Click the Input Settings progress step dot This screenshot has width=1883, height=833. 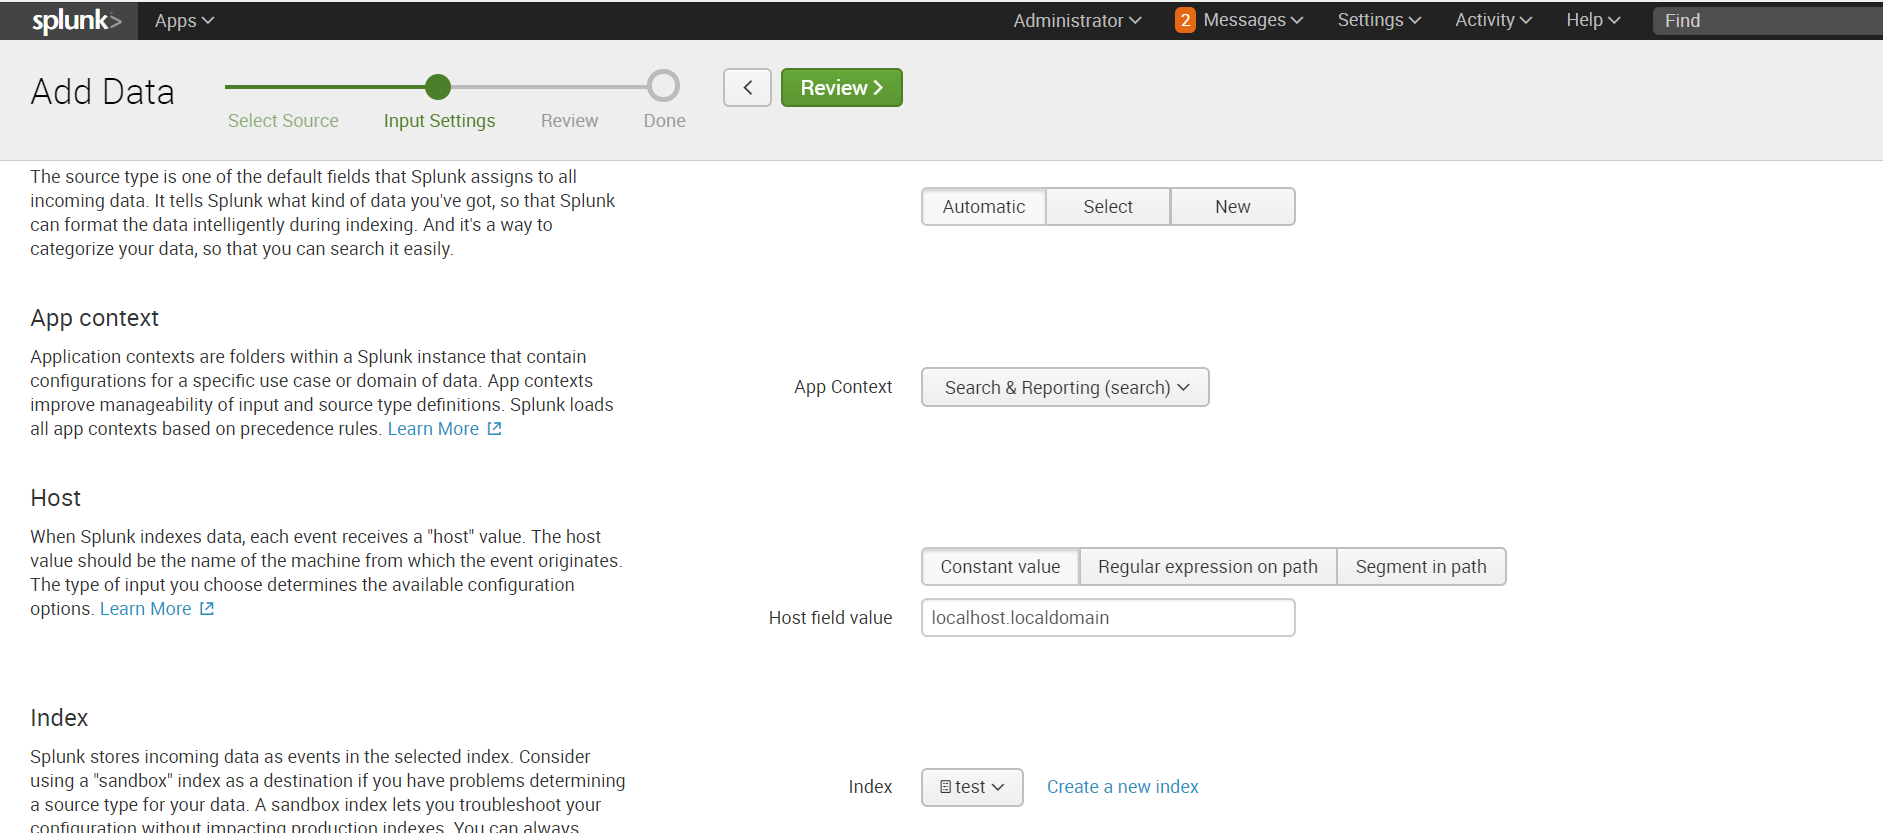pyautogui.click(x=438, y=87)
